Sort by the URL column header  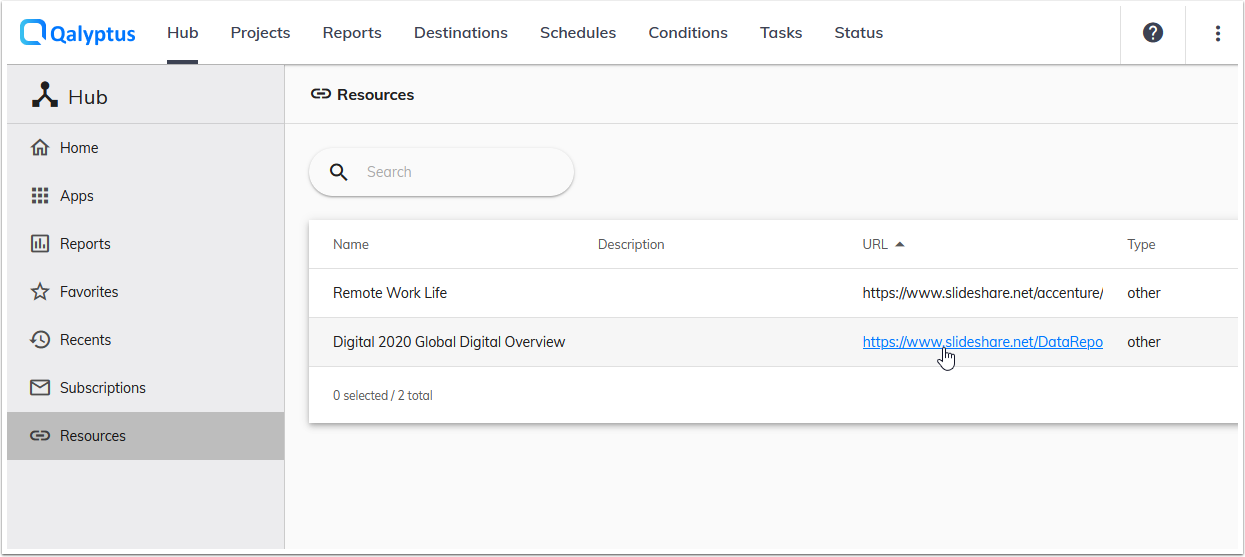click(x=875, y=244)
